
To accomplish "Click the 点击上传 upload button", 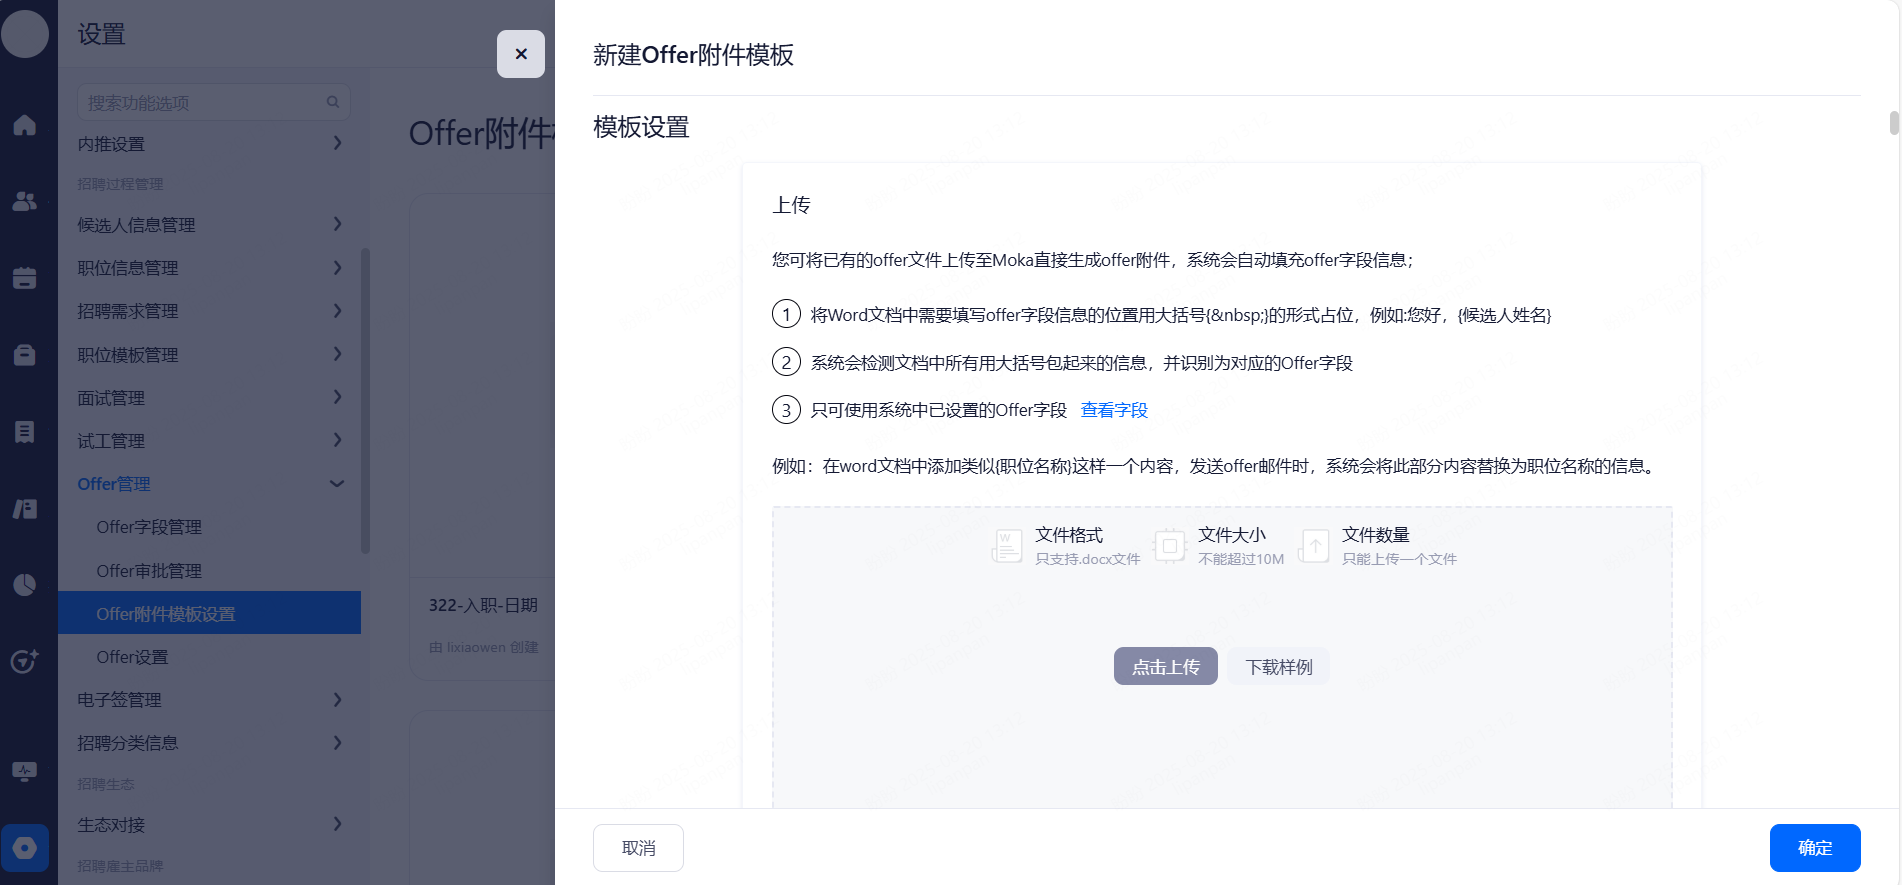I will [x=1165, y=667].
